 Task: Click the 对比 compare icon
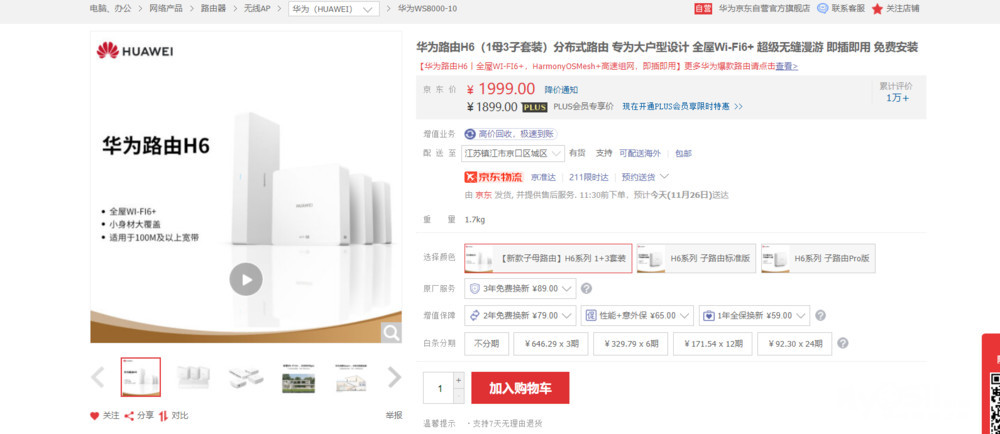click(164, 415)
